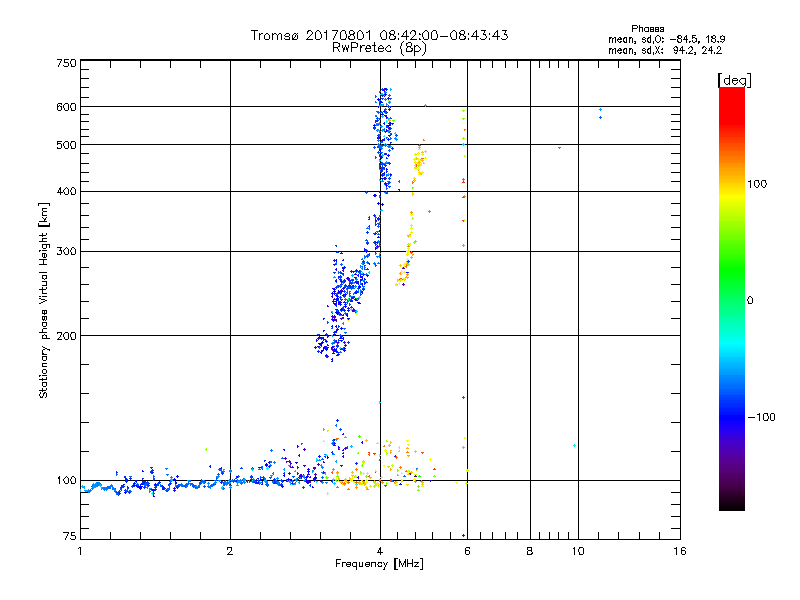Click the y-axis tick label "400"

coord(66,192)
